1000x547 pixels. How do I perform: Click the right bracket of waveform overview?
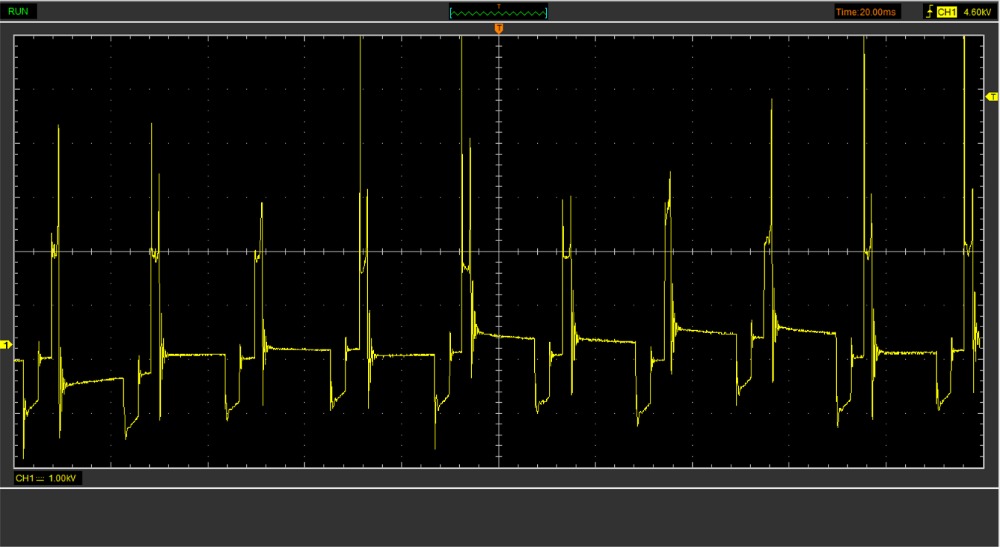coord(547,12)
